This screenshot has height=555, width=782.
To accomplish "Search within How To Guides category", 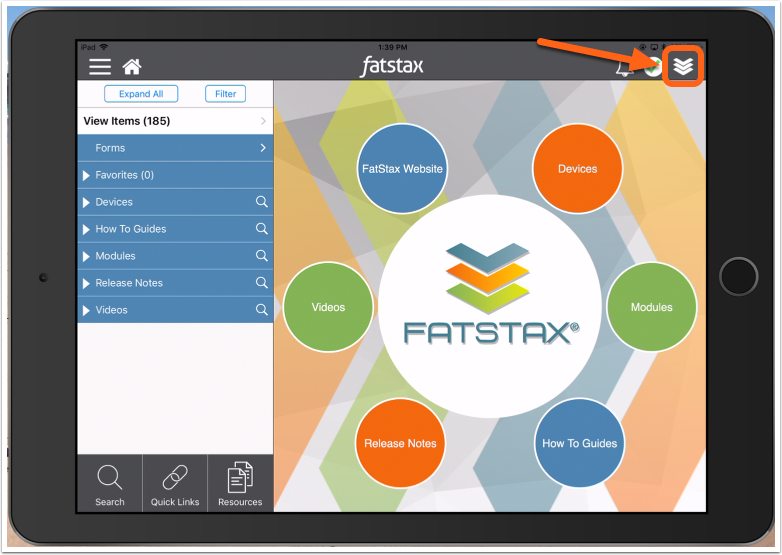I will coord(261,228).
